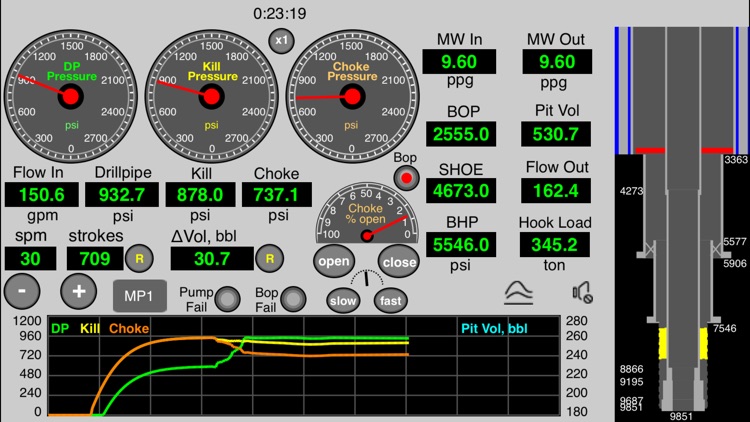The height and width of the screenshot is (422, 750).
Task: Select the MW Out value 9.60
Action: (557, 62)
